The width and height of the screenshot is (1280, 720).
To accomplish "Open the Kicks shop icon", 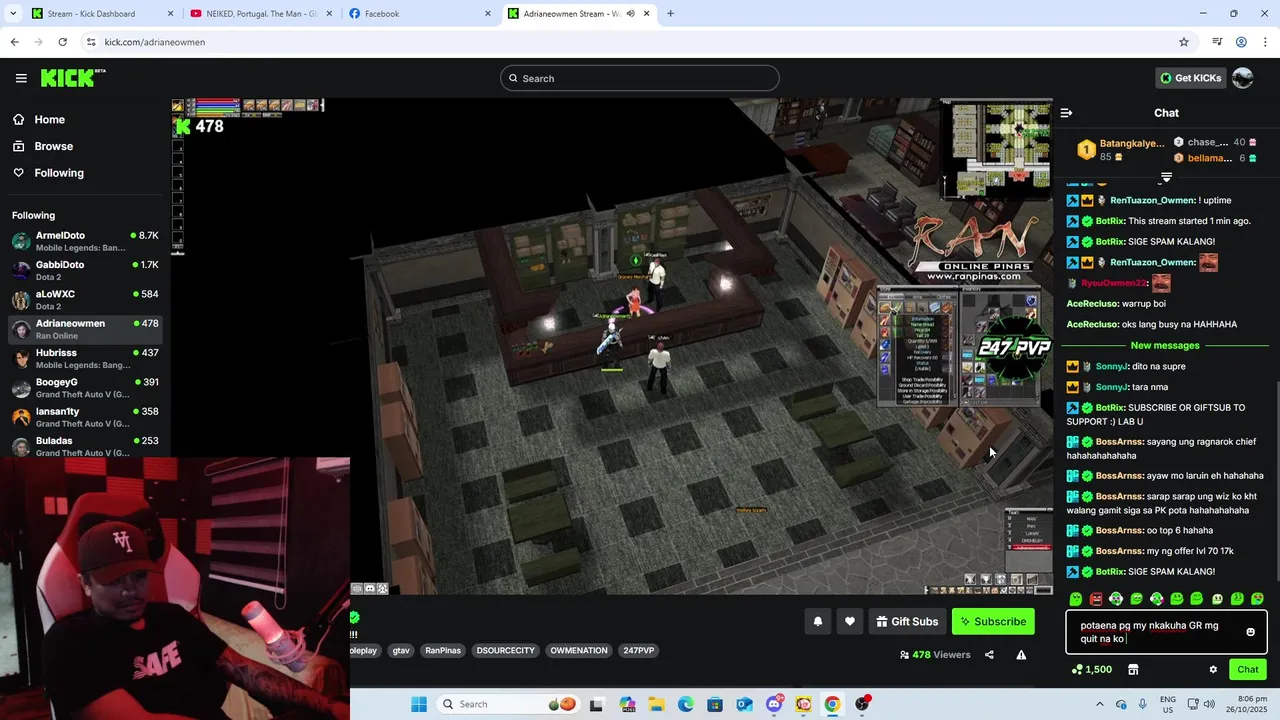I will coord(1133,670).
